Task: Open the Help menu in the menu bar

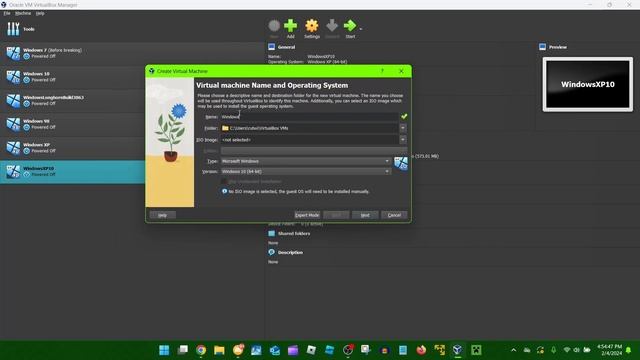Action: tap(40, 13)
